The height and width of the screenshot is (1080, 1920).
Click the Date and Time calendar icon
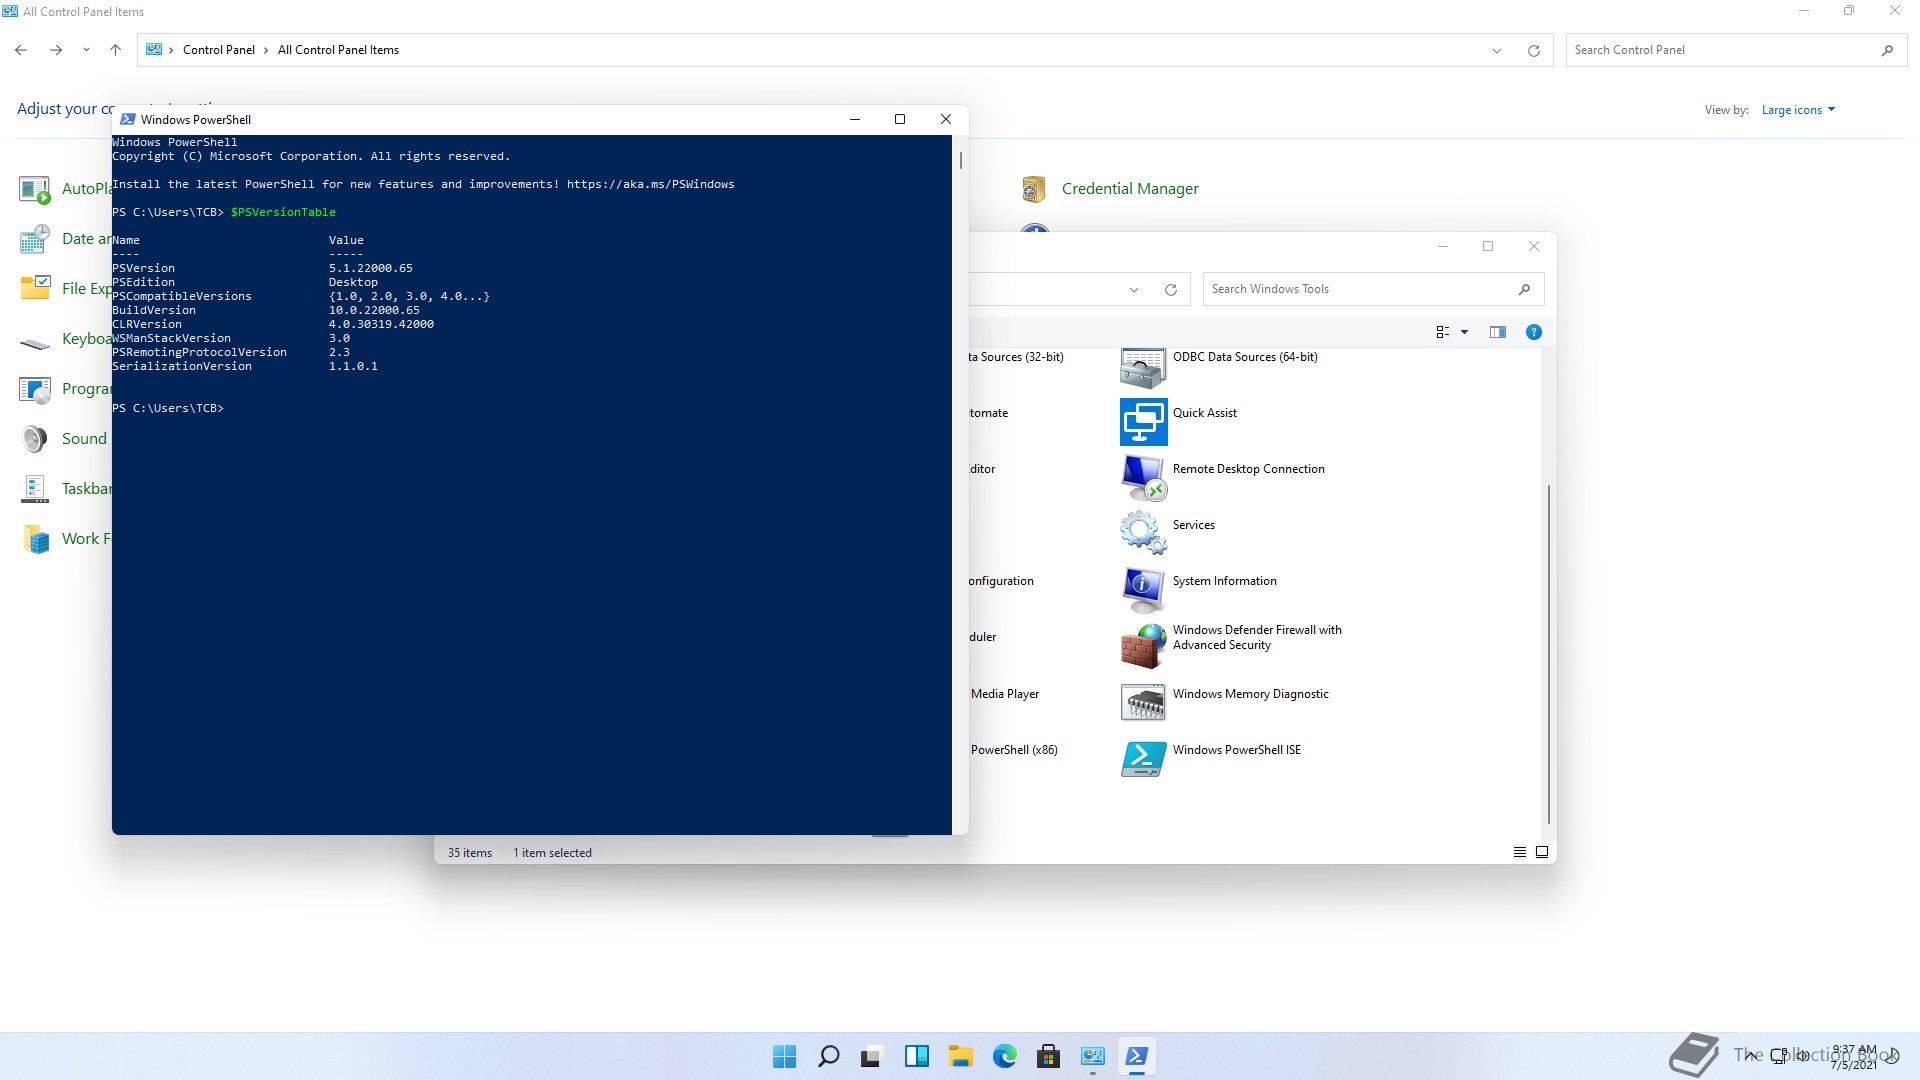[35, 239]
